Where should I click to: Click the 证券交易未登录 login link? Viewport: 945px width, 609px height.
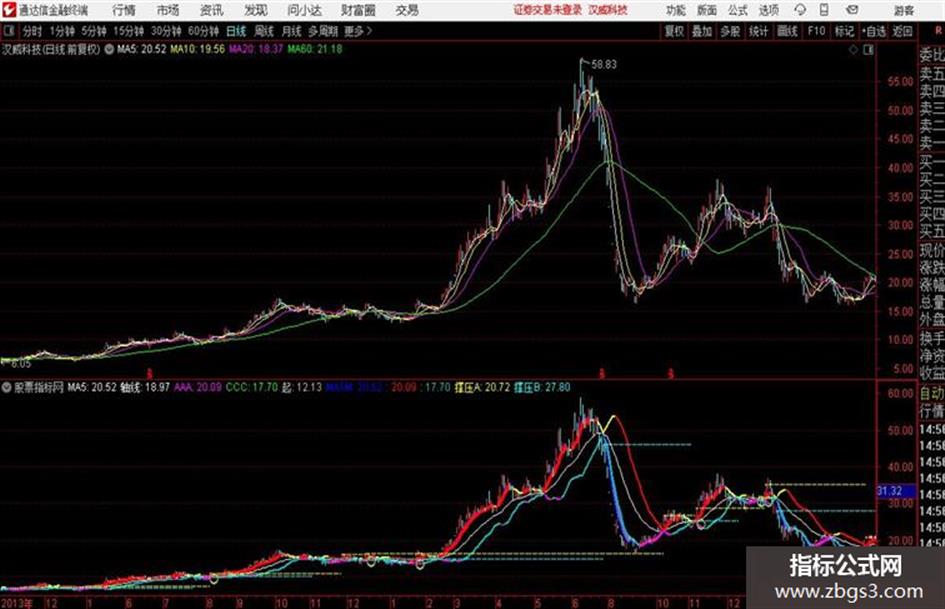pyautogui.click(x=548, y=10)
